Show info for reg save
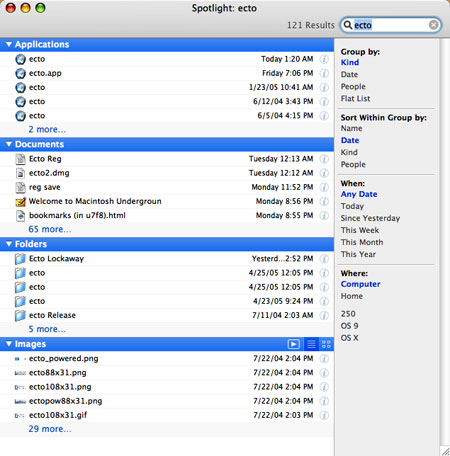This screenshot has height=456, width=450. (x=324, y=187)
